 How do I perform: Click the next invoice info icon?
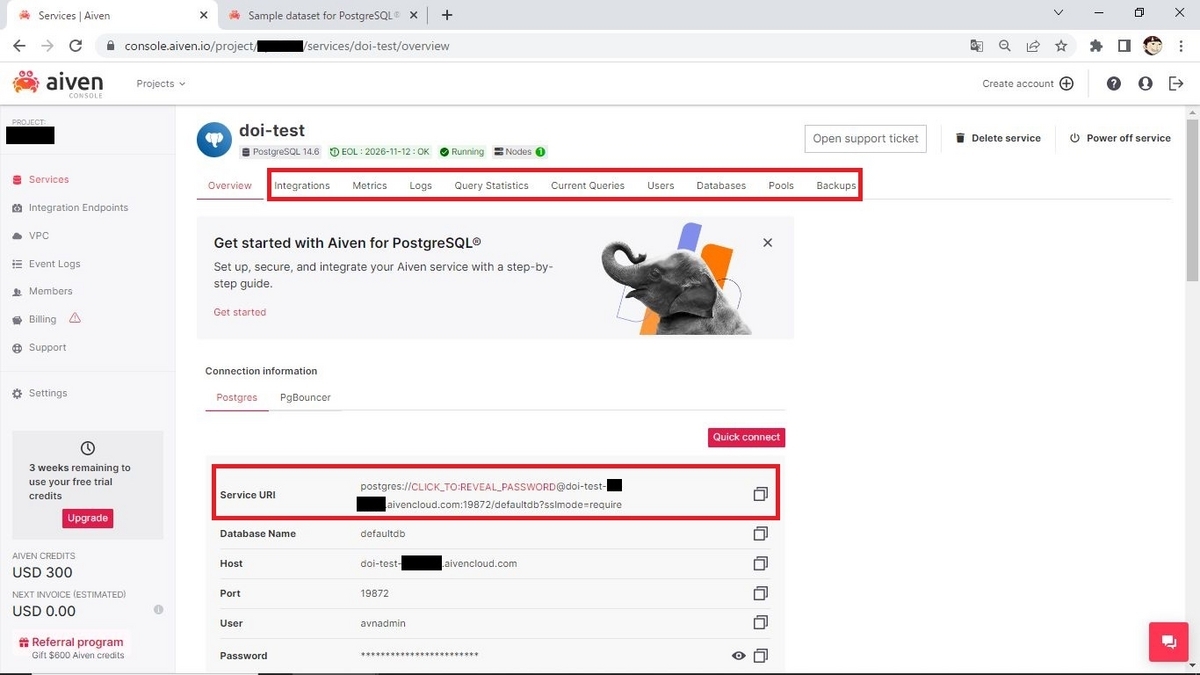coord(158,610)
